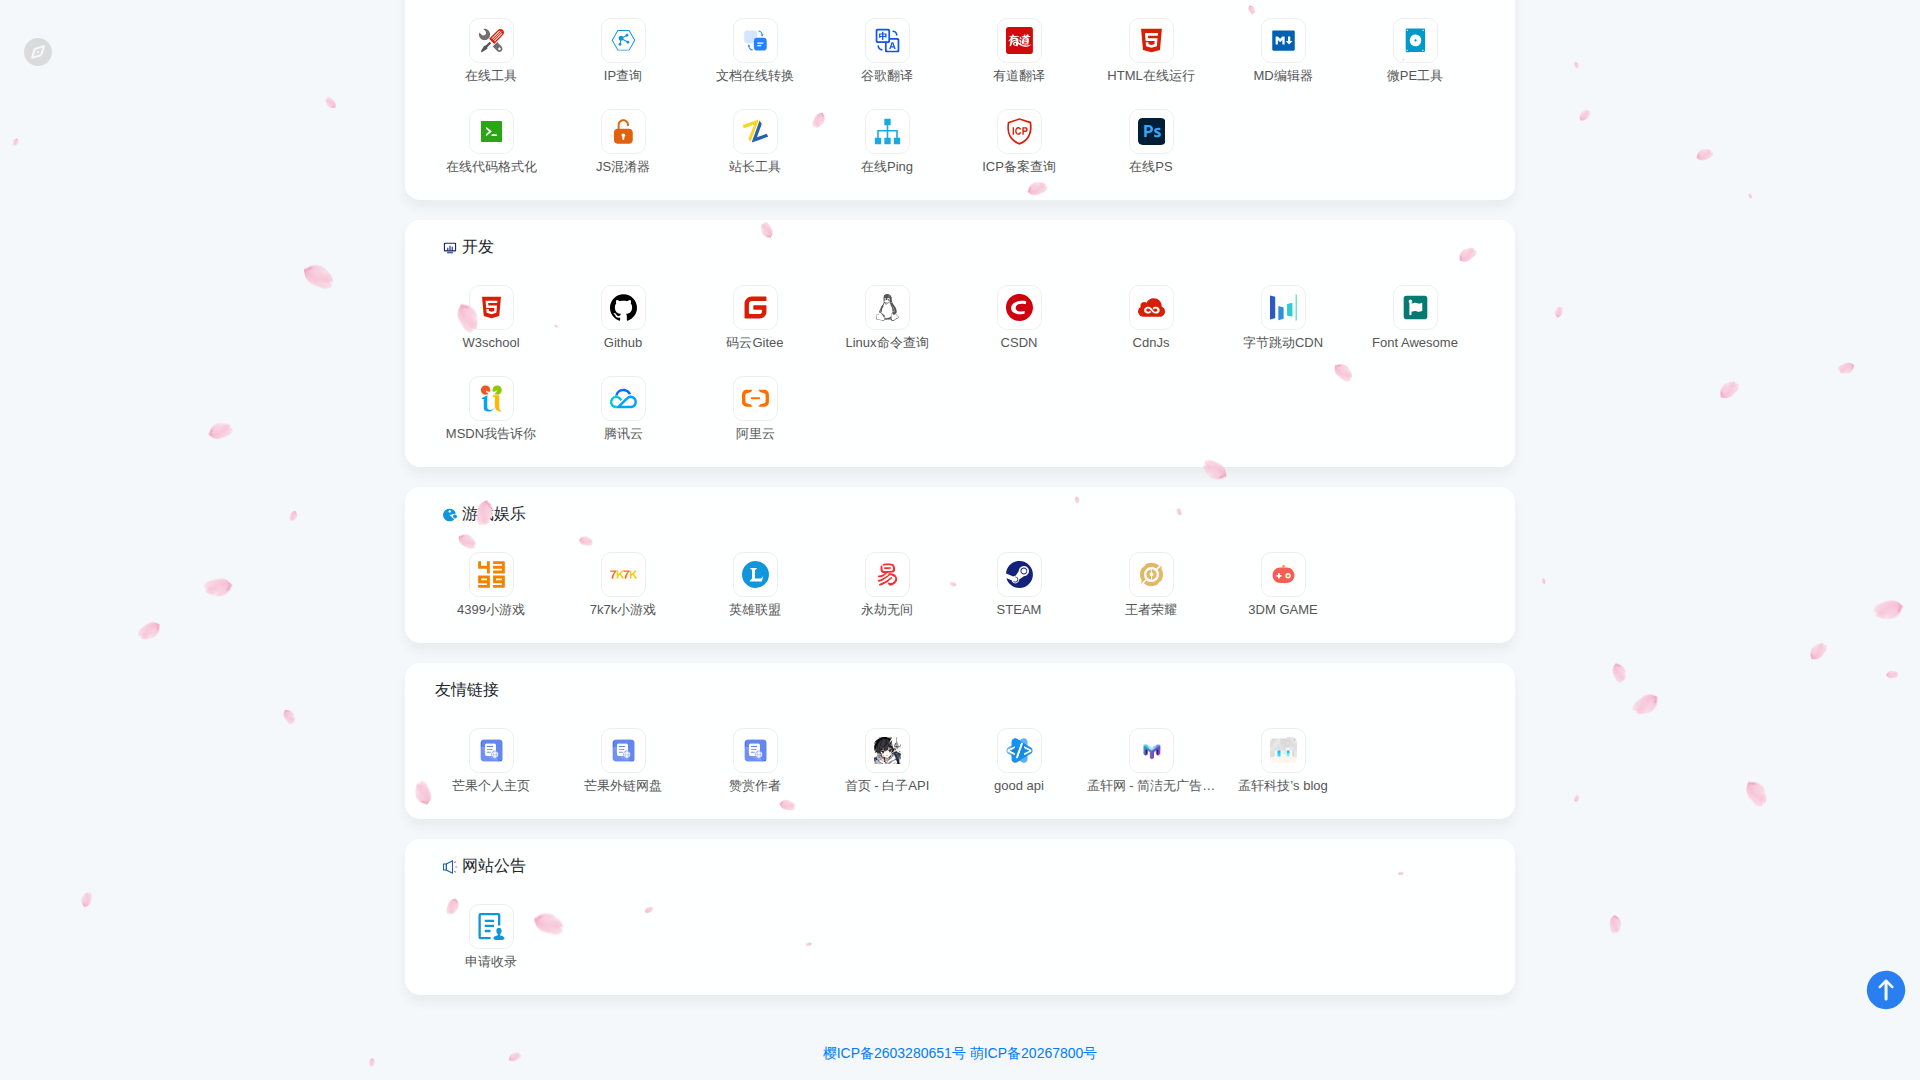Open 字节跳动CDN chart icon
This screenshot has width=1920, height=1080.
tap(1283, 308)
